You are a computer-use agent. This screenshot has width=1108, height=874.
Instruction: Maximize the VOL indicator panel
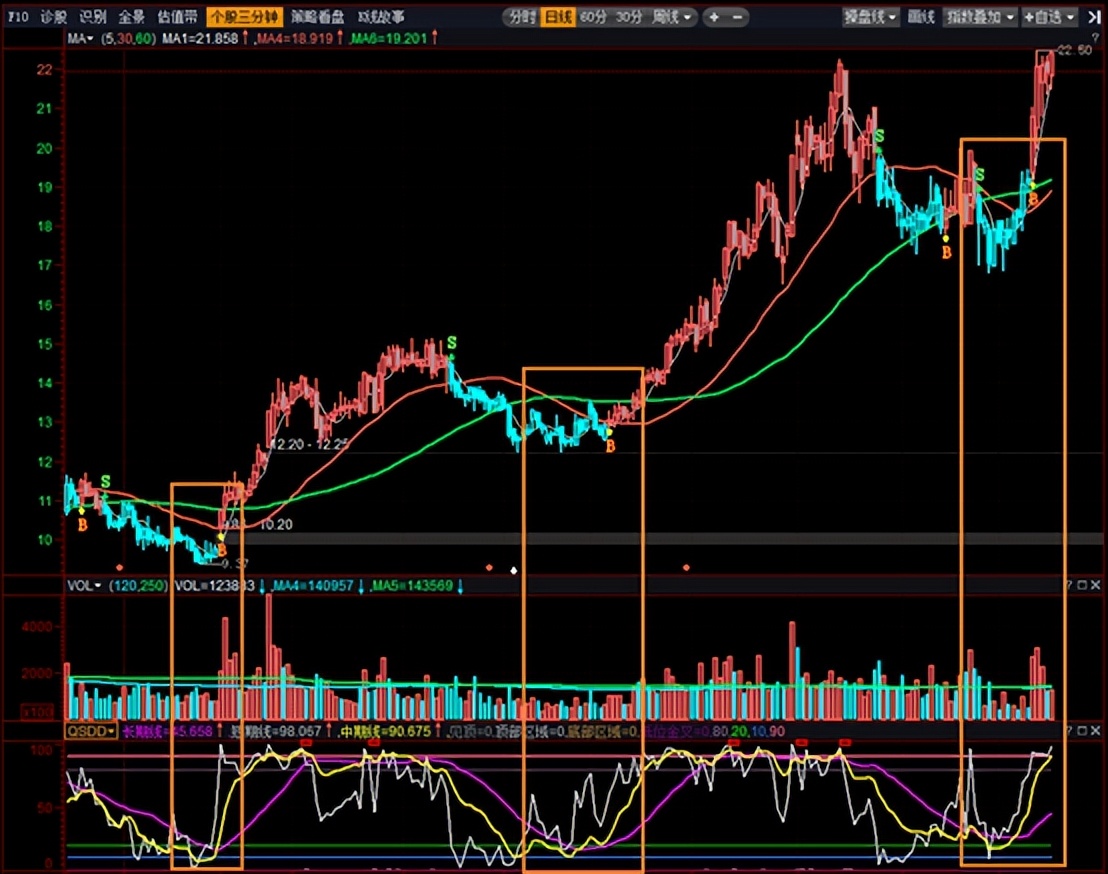[1081, 585]
